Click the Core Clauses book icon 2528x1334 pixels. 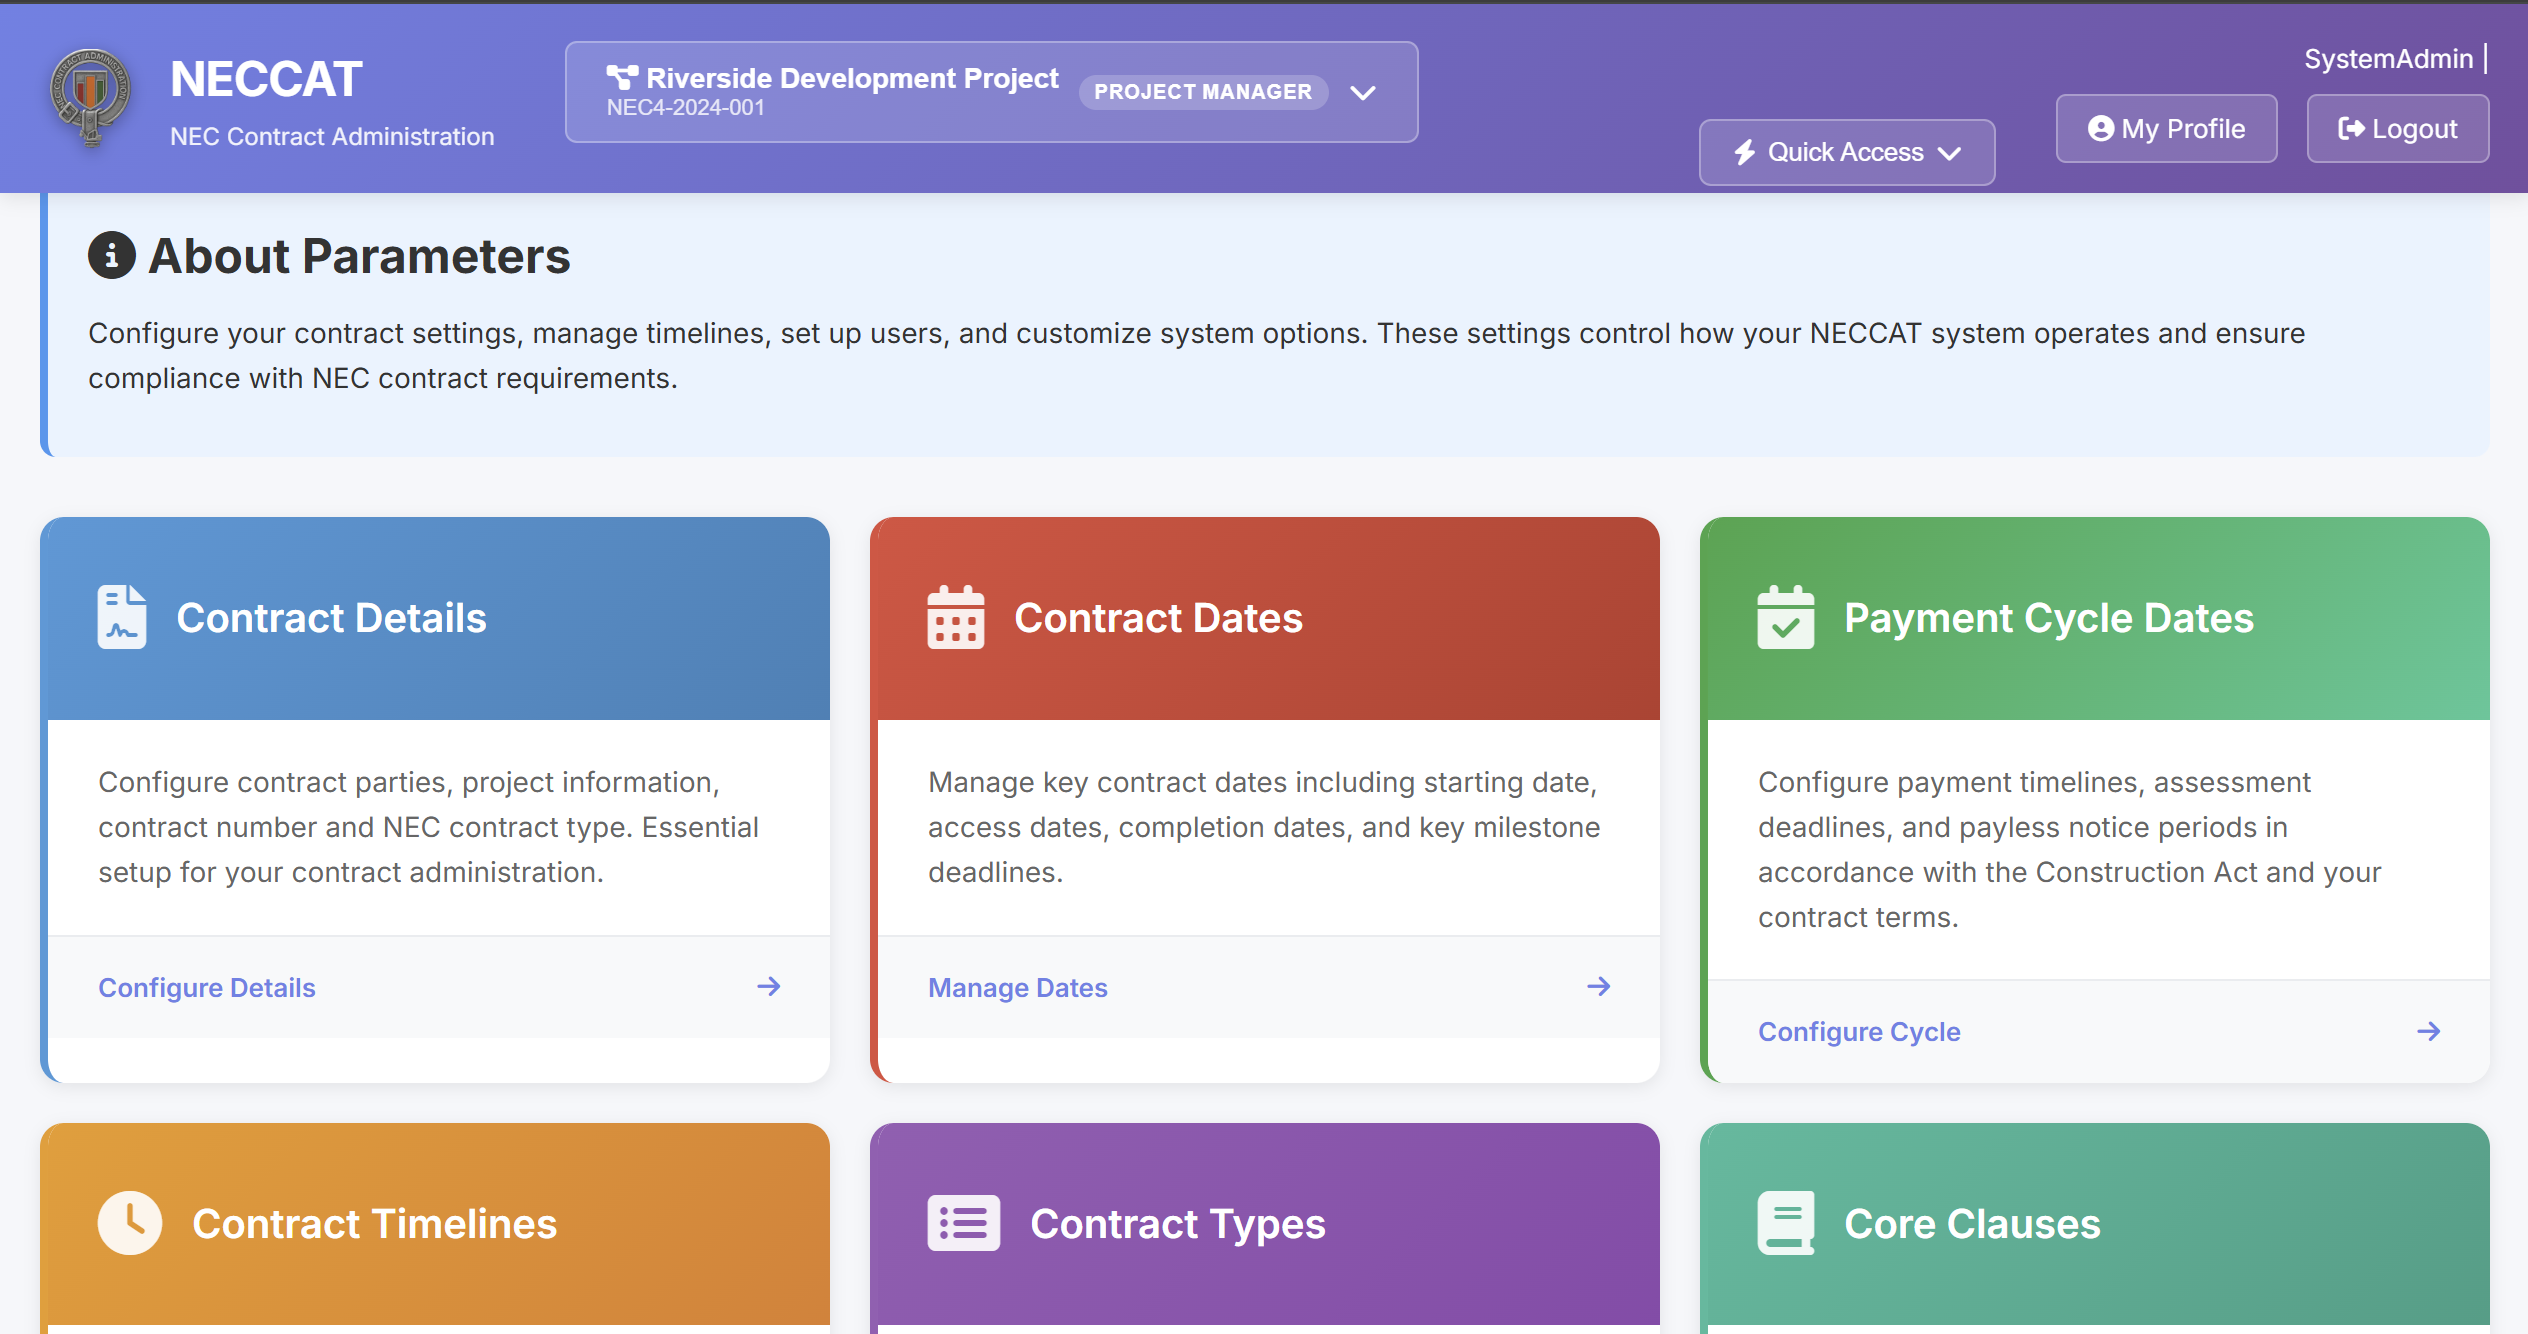pos(1786,1221)
